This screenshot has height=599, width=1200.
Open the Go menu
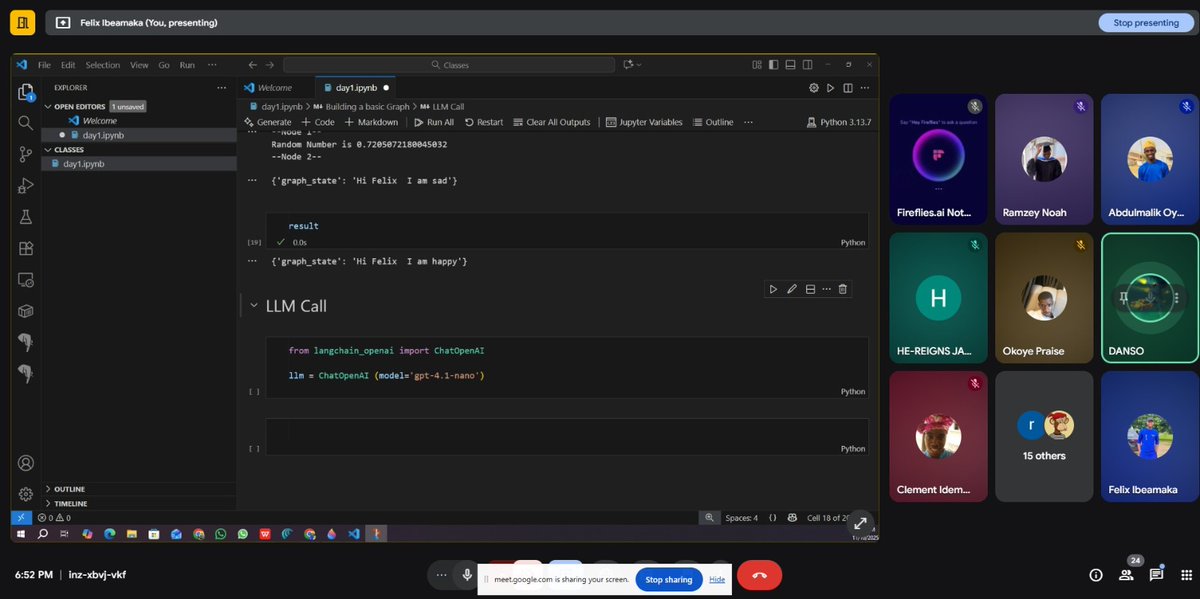[x=164, y=65]
